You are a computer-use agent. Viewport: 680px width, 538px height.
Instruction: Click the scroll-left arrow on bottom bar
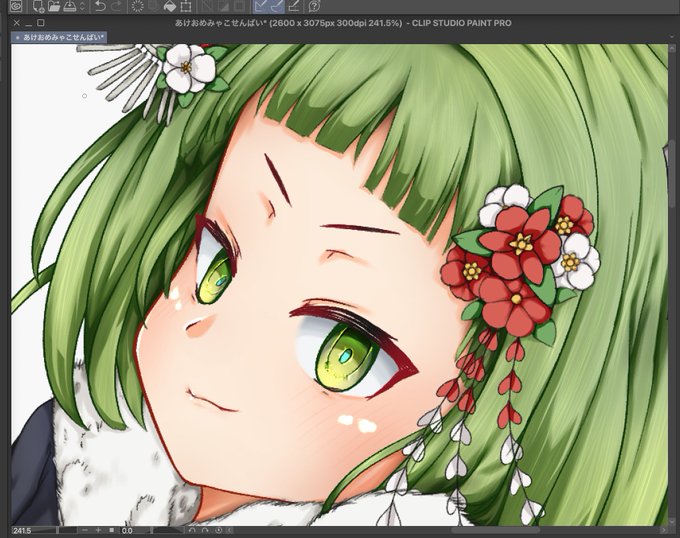tap(230, 531)
